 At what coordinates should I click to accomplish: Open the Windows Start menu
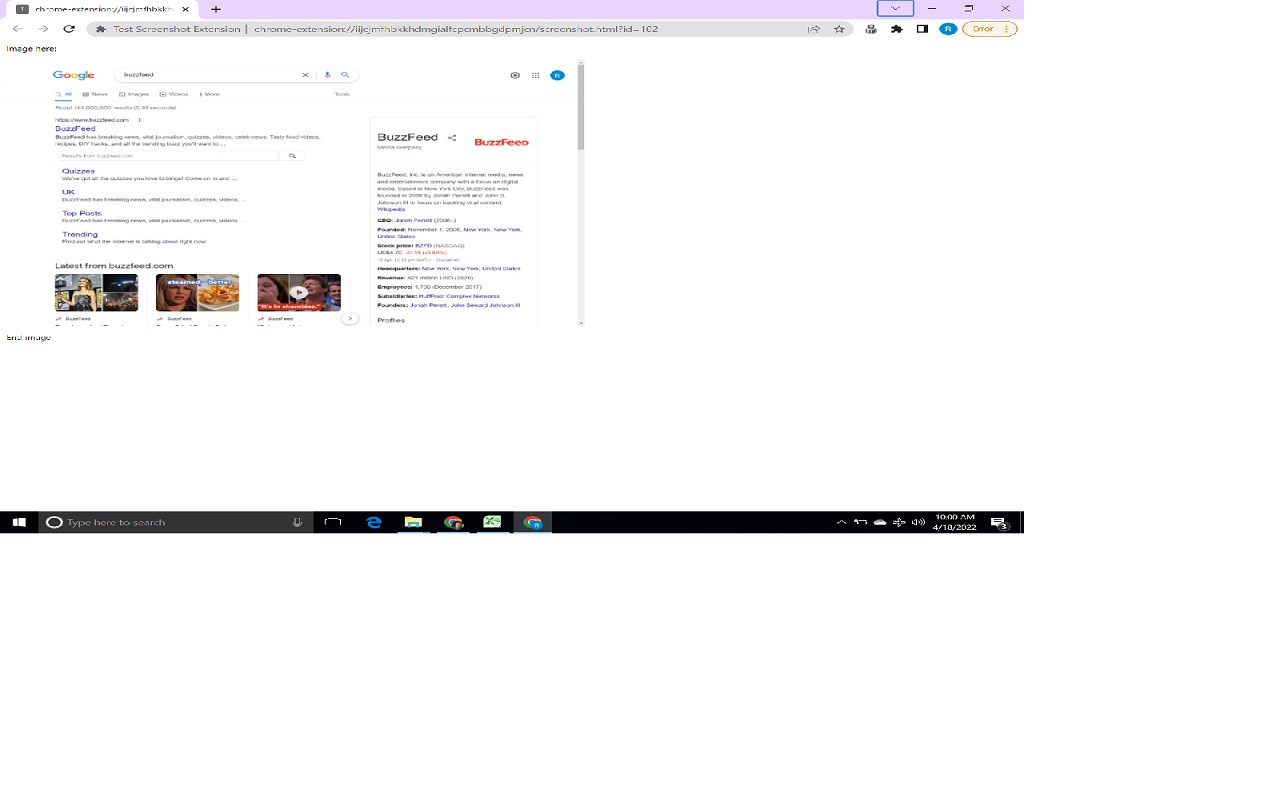18,522
